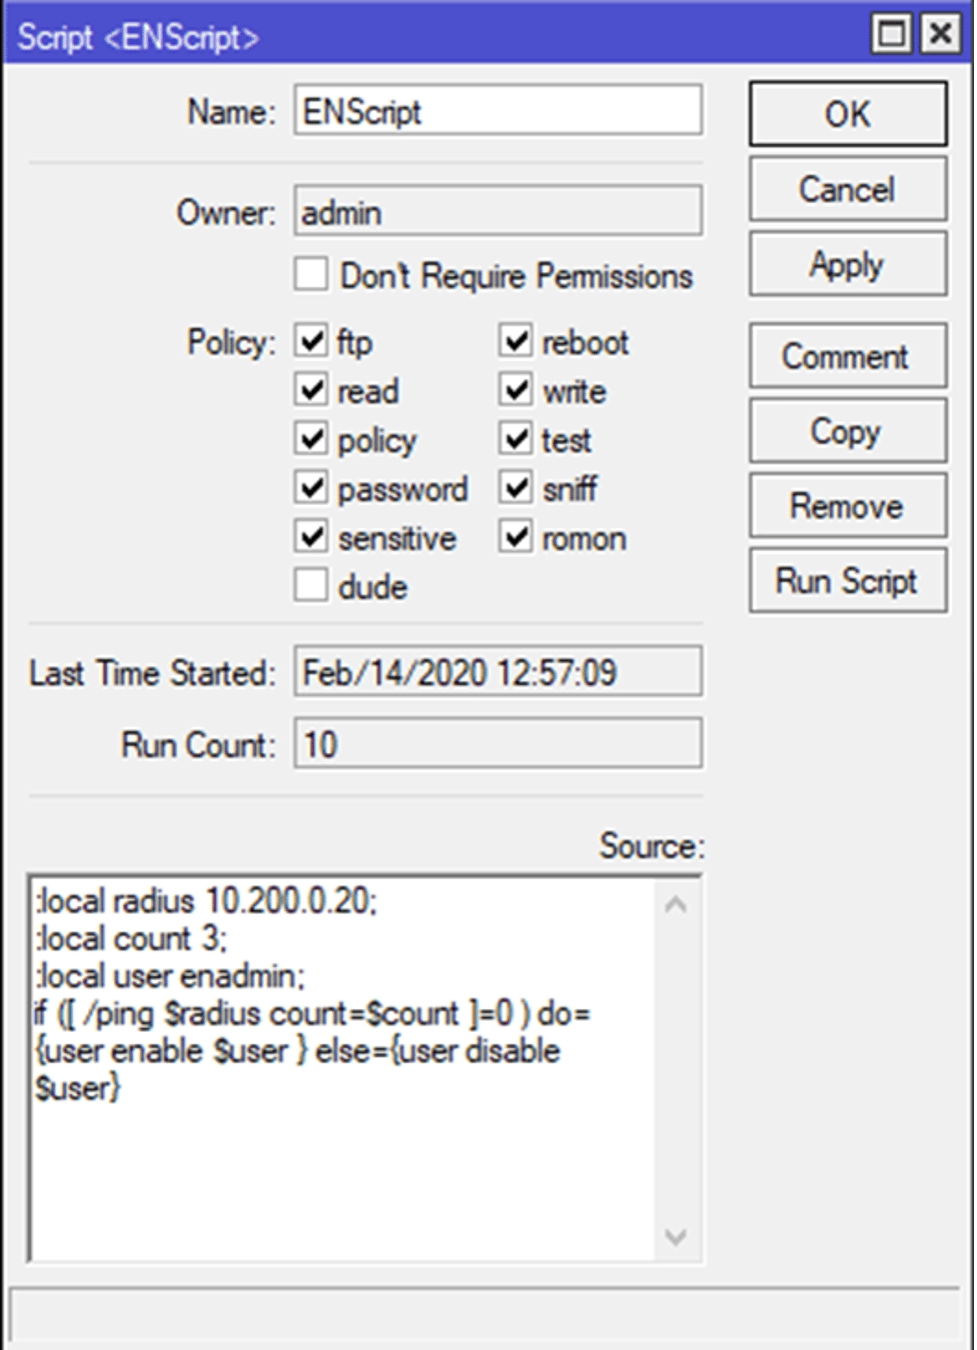Toggle Don't Require Permissions checkbox
This screenshot has height=1350, width=977.
[311, 274]
